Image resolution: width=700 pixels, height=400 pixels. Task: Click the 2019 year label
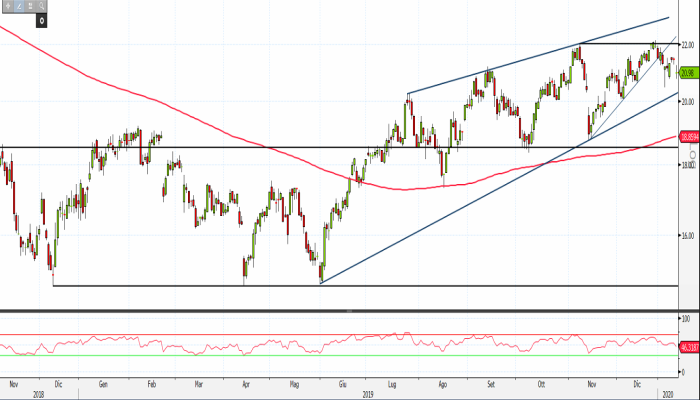tap(368, 395)
